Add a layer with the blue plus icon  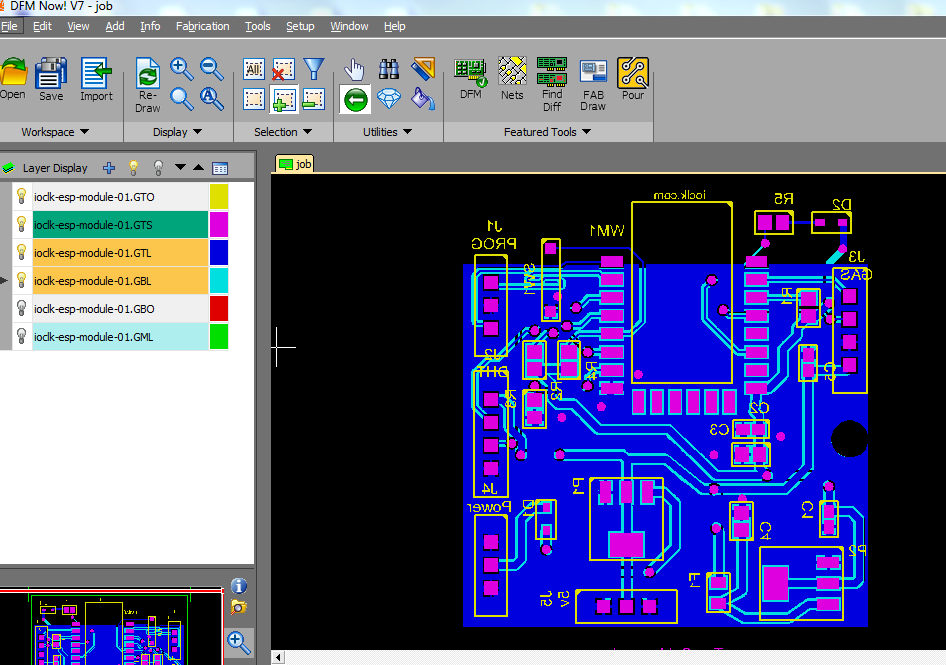(109, 168)
